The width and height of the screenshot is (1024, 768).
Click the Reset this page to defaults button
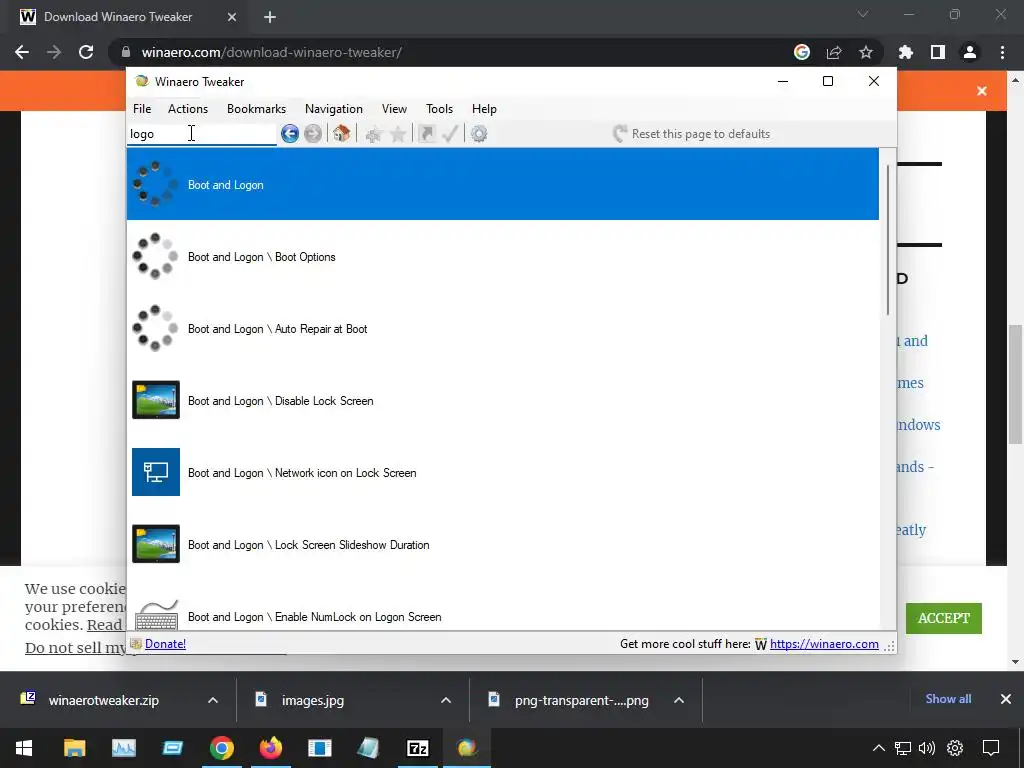[x=691, y=134]
